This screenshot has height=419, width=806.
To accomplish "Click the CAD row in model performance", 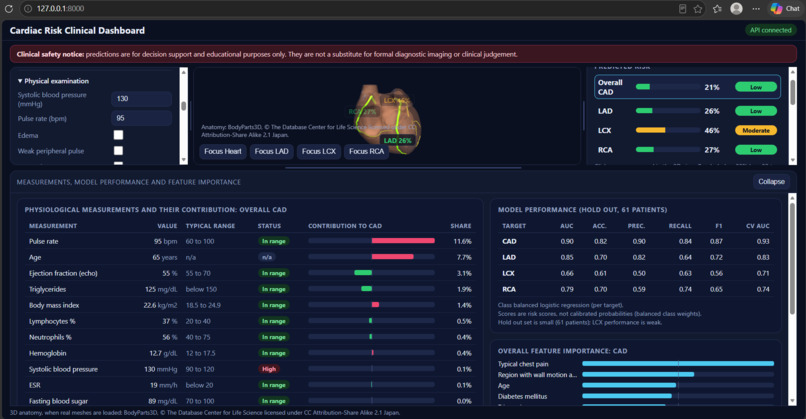I will pyautogui.click(x=636, y=241).
